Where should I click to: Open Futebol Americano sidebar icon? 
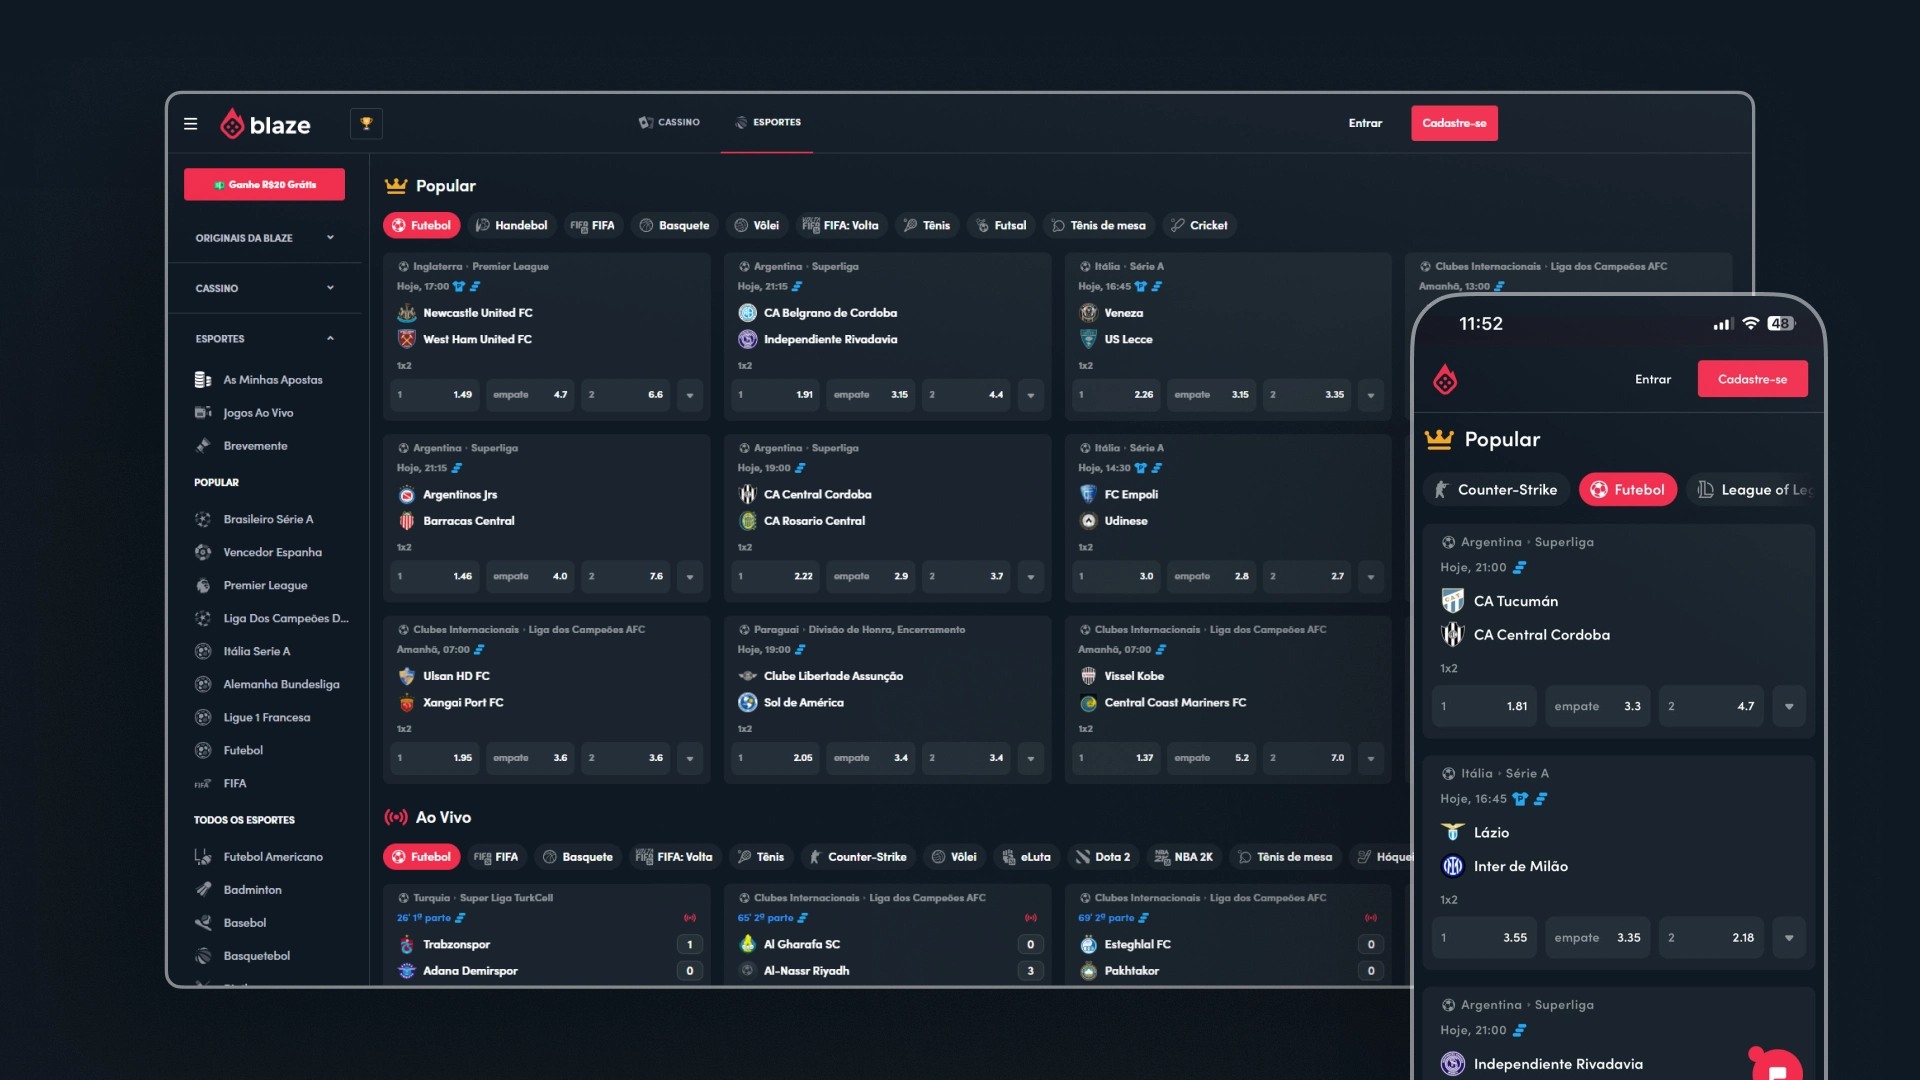[x=203, y=857]
